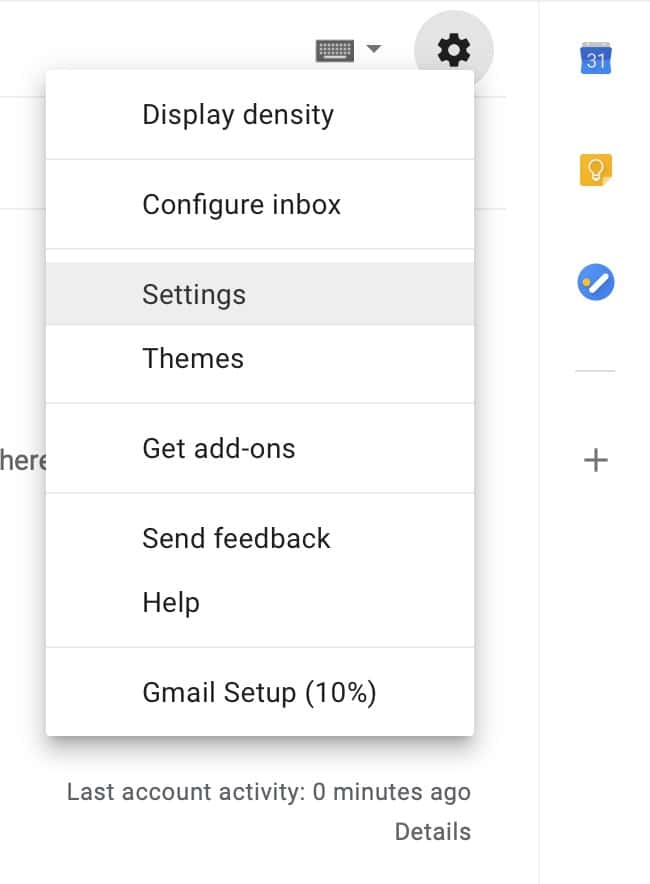This screenshot has height=884, width=650.
Task: Choose the Get add-ons menu entry
Action: coord(219,449)
